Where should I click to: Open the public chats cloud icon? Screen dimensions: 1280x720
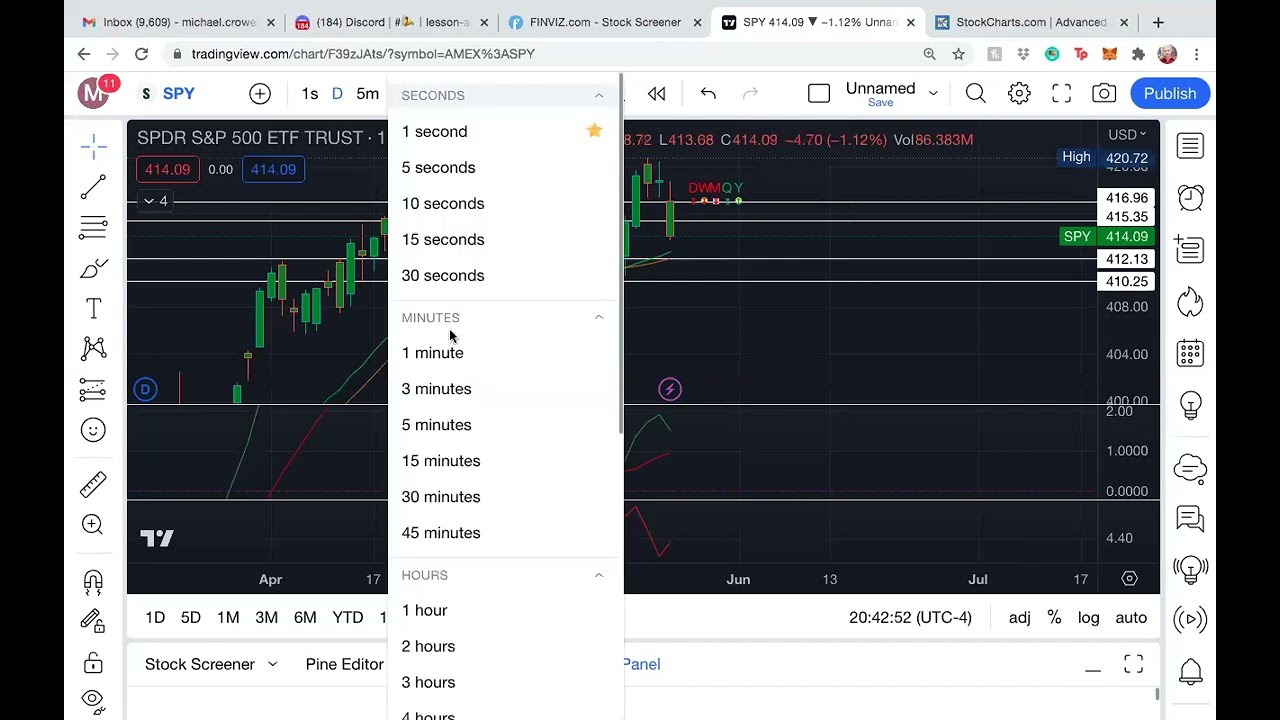click(x=1190, y=467)
